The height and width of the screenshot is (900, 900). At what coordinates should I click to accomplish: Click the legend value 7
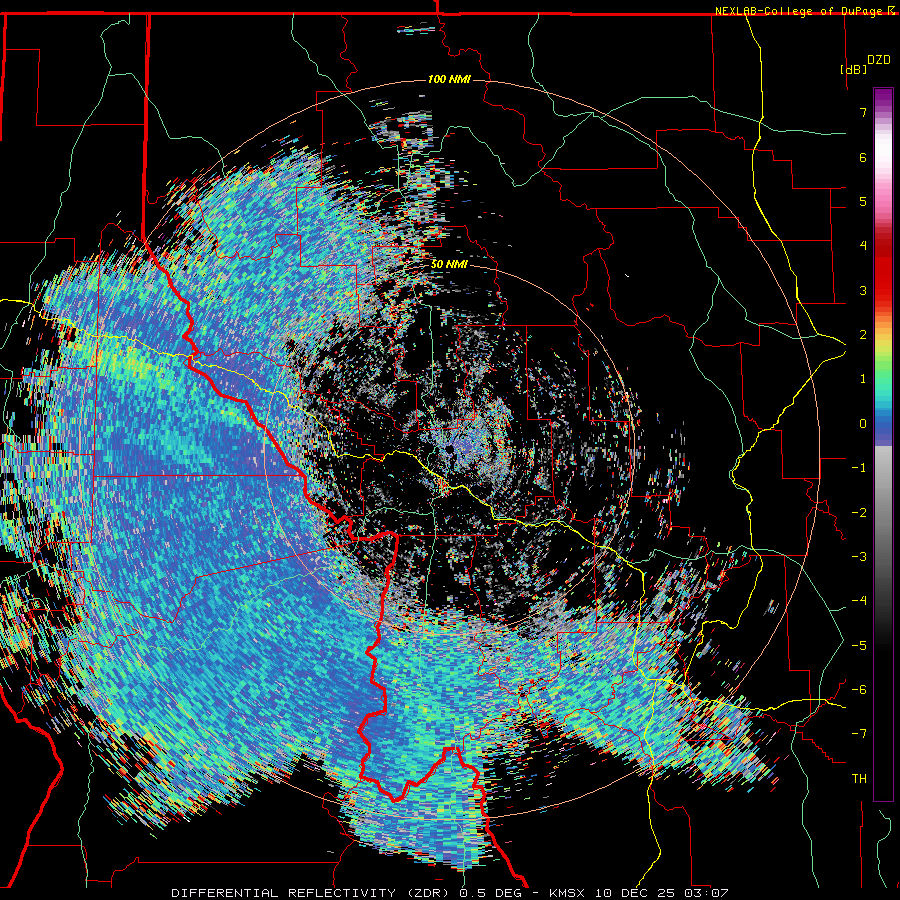click(x=863, y=112)
